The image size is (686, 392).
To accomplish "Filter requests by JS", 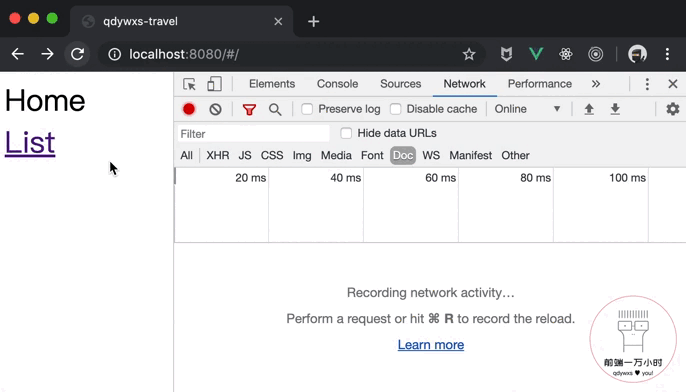I will [245, 155].
